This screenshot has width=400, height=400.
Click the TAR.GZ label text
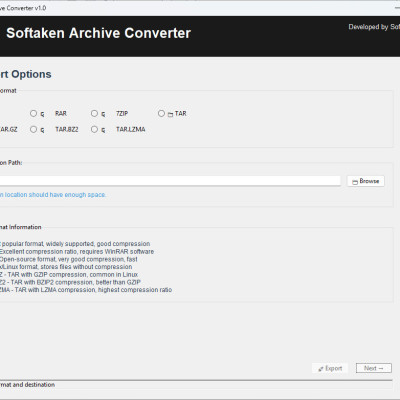point(9,129)
